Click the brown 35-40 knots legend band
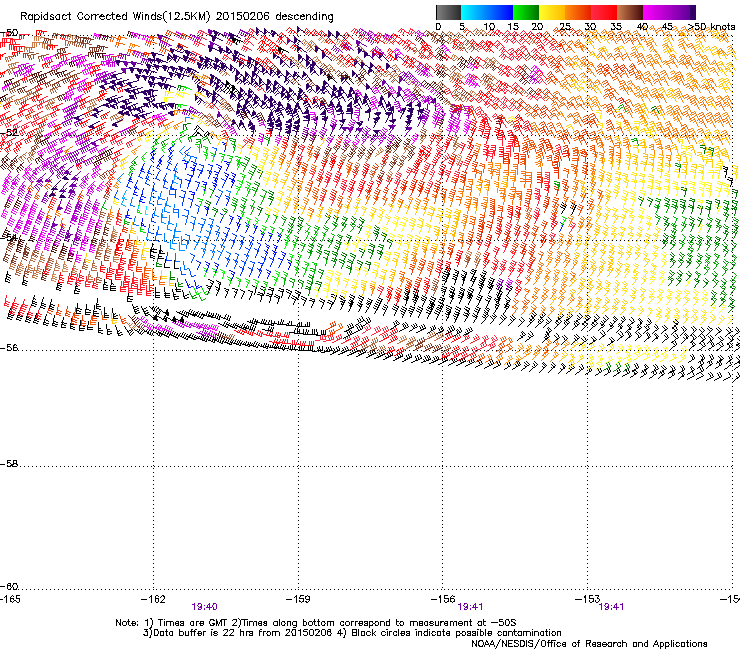The width and height of the screenshot is (740, 650). coord(630,12)
